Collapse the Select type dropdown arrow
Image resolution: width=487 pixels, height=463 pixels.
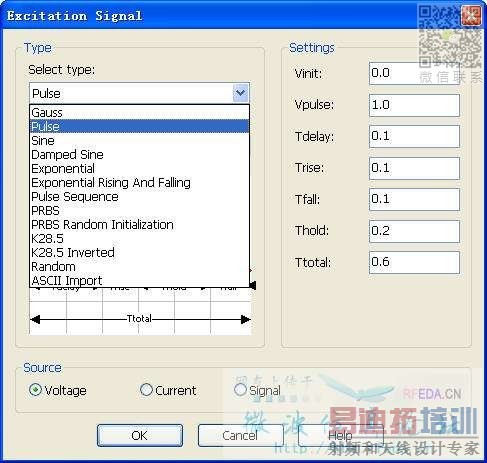coord(240,93)
